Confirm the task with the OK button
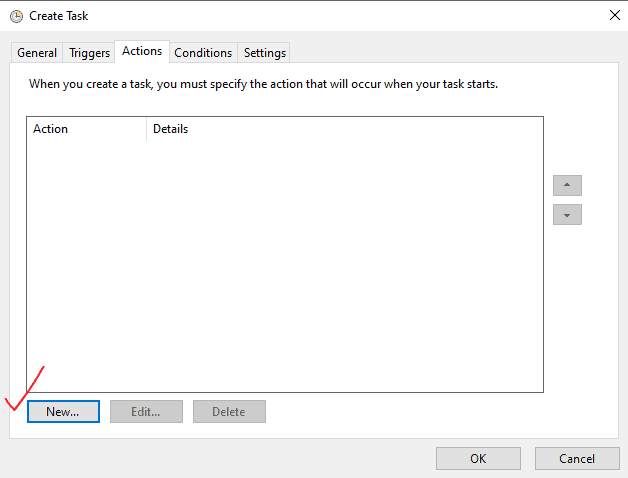628x478 pixels. pos(478,458)
